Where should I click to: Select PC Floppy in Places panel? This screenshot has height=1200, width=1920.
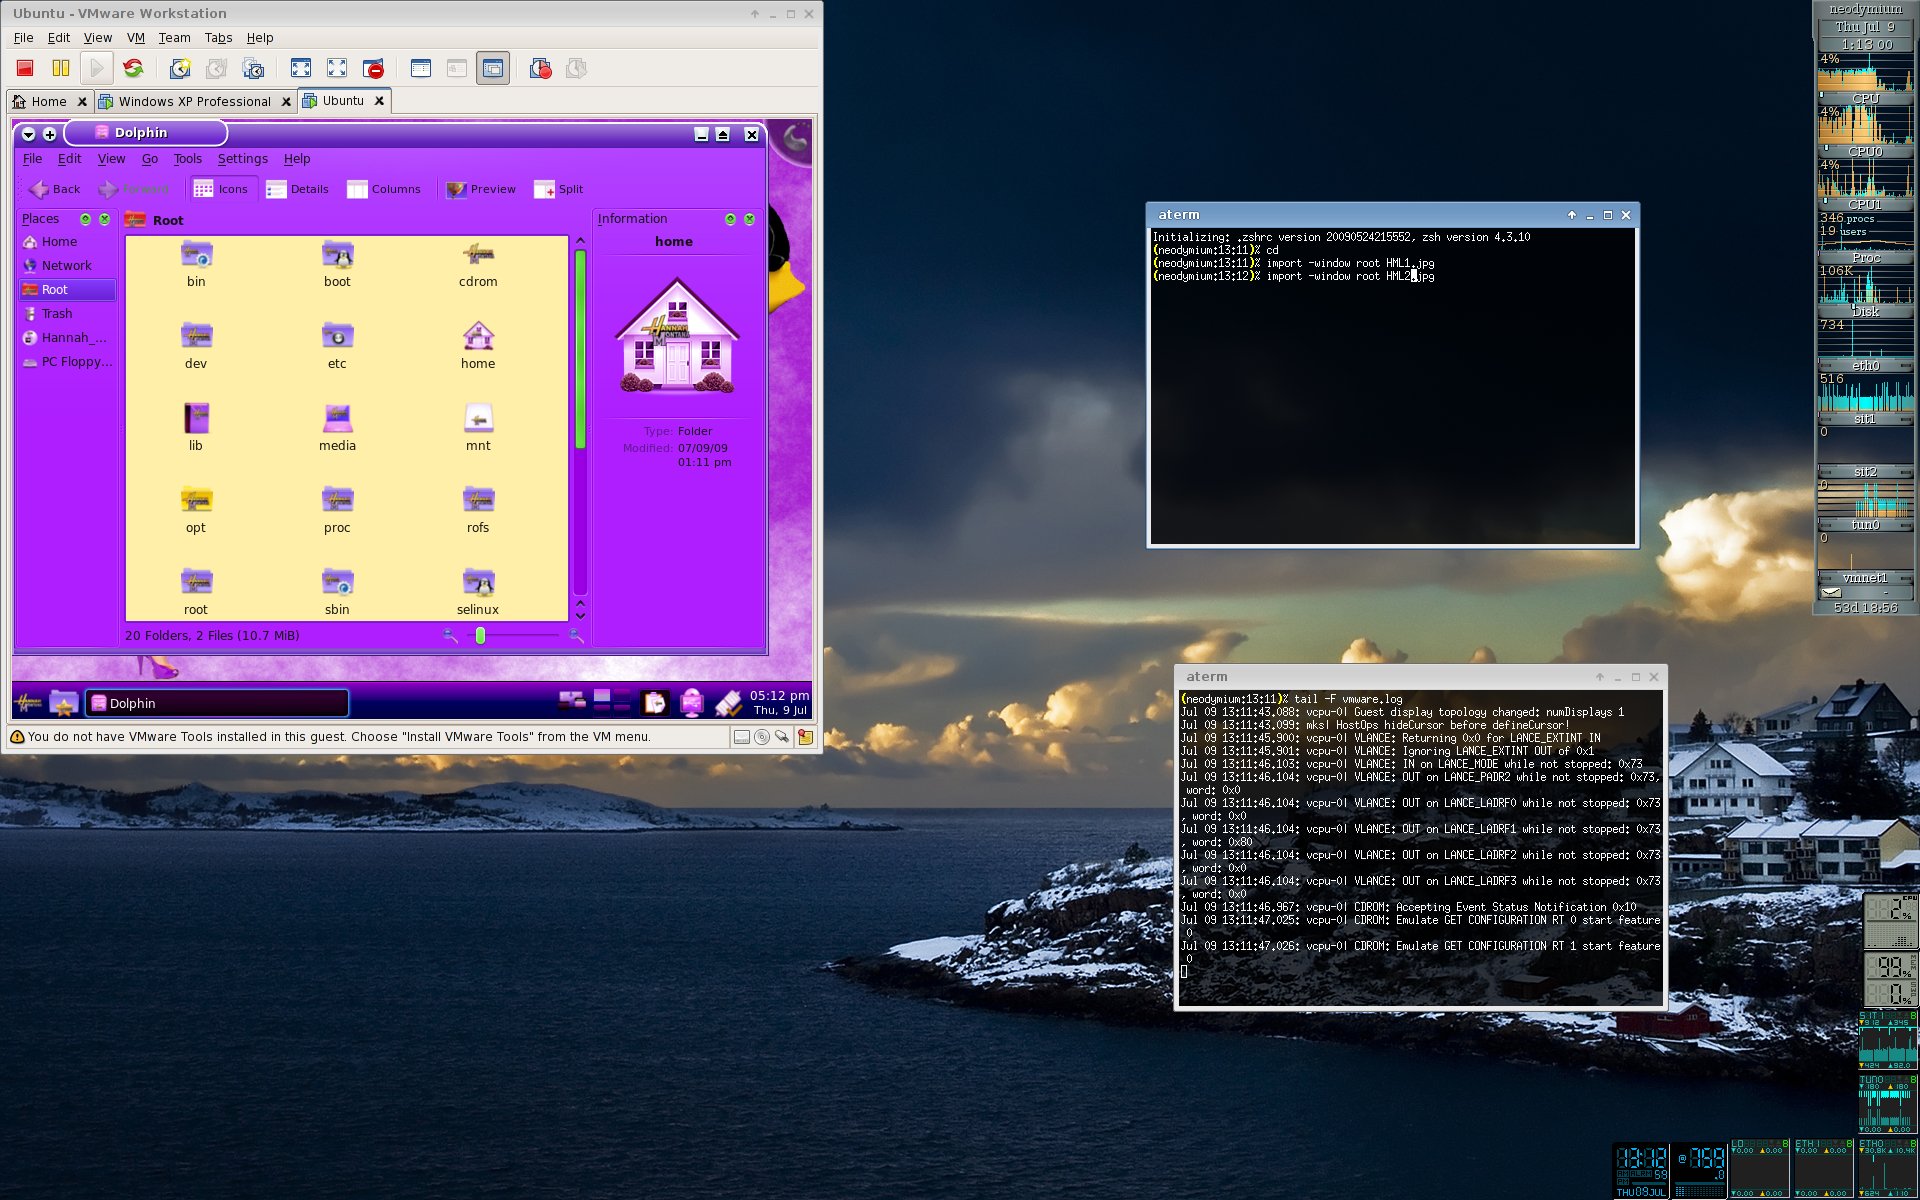point(67,362)
